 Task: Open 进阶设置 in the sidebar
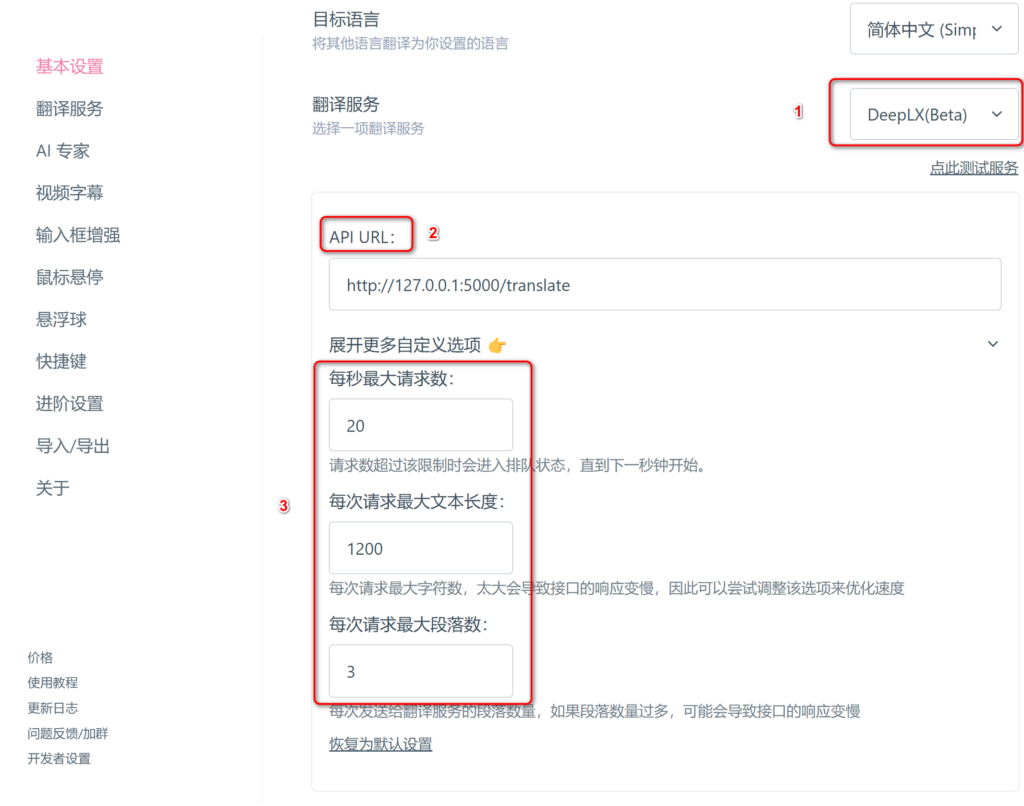69,404
